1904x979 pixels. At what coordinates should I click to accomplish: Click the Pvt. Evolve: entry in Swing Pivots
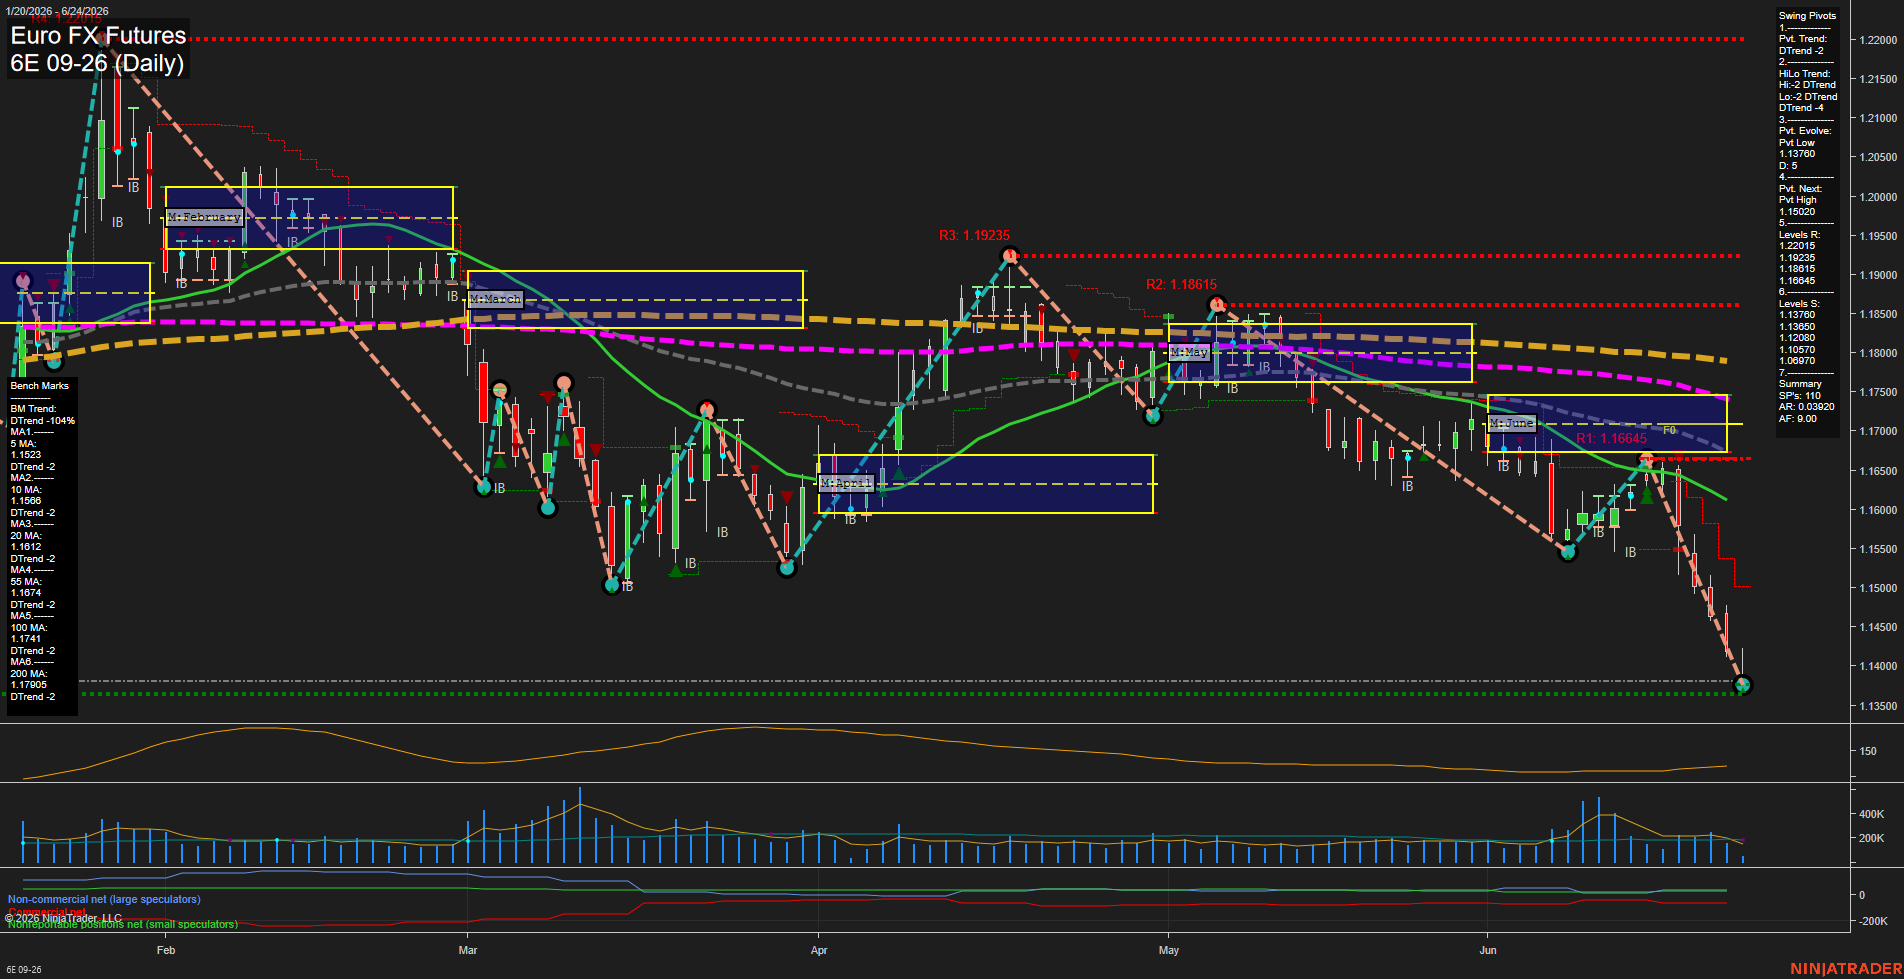1805,131
